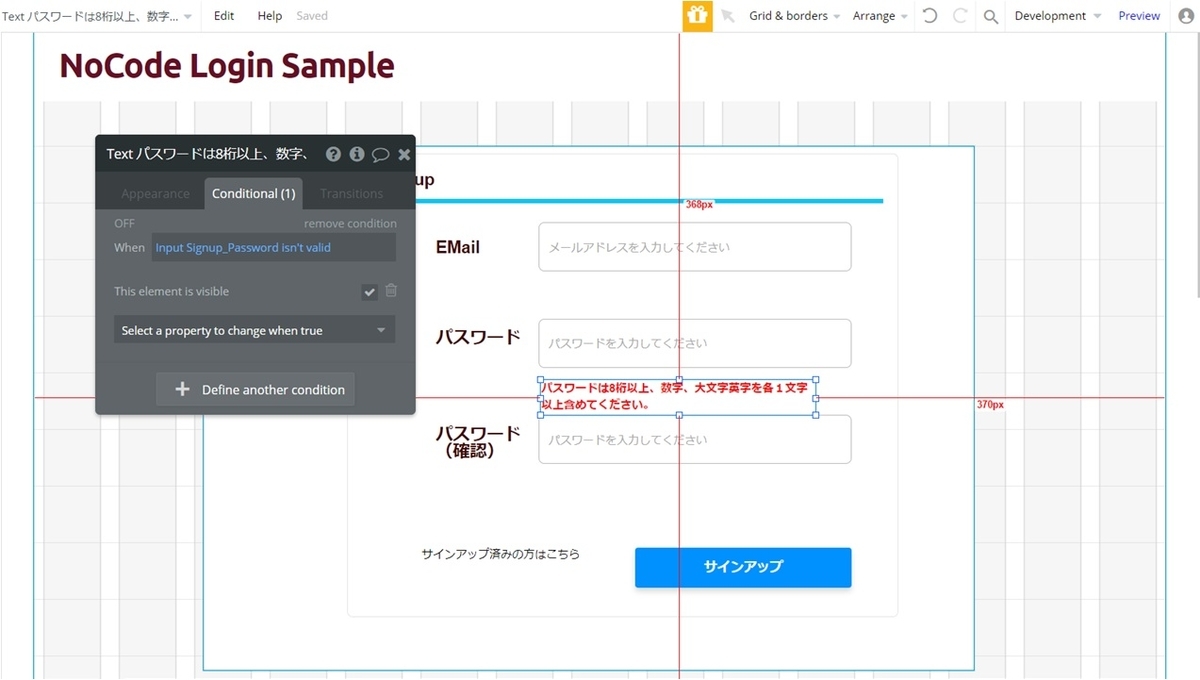The image size is (1200, 680).
Task: Click the redo icon in the toolbar
Action: pos(959,15)
